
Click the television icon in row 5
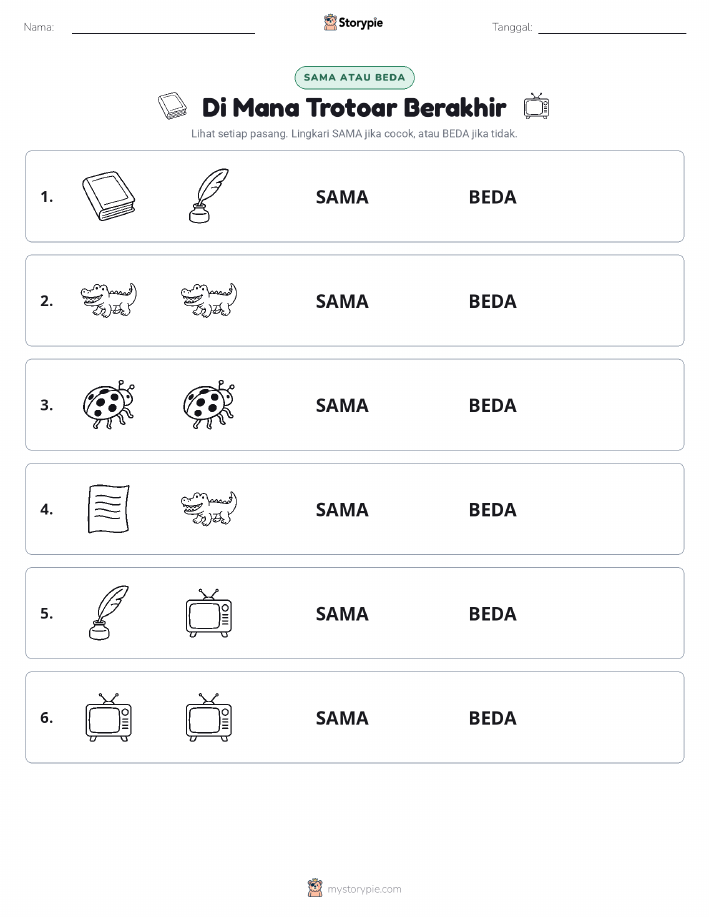209,613
